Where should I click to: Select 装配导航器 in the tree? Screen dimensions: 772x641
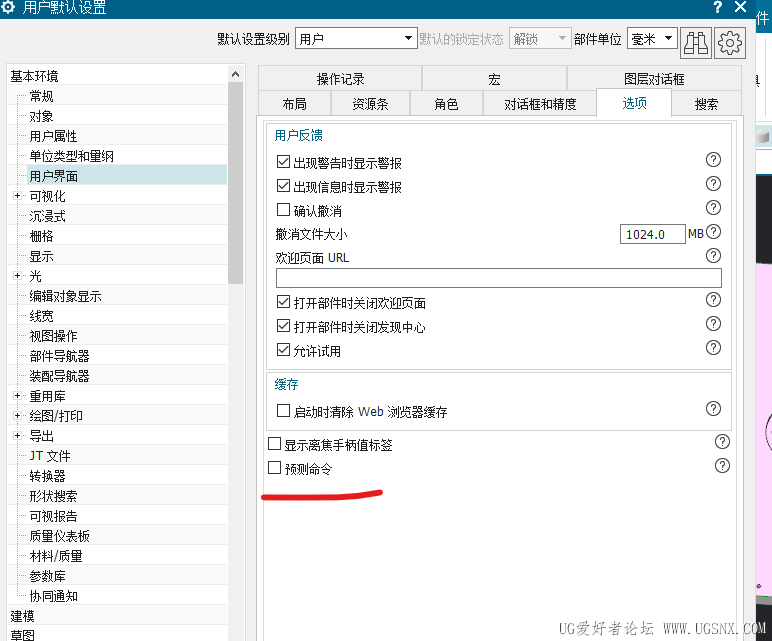[59, 376]
